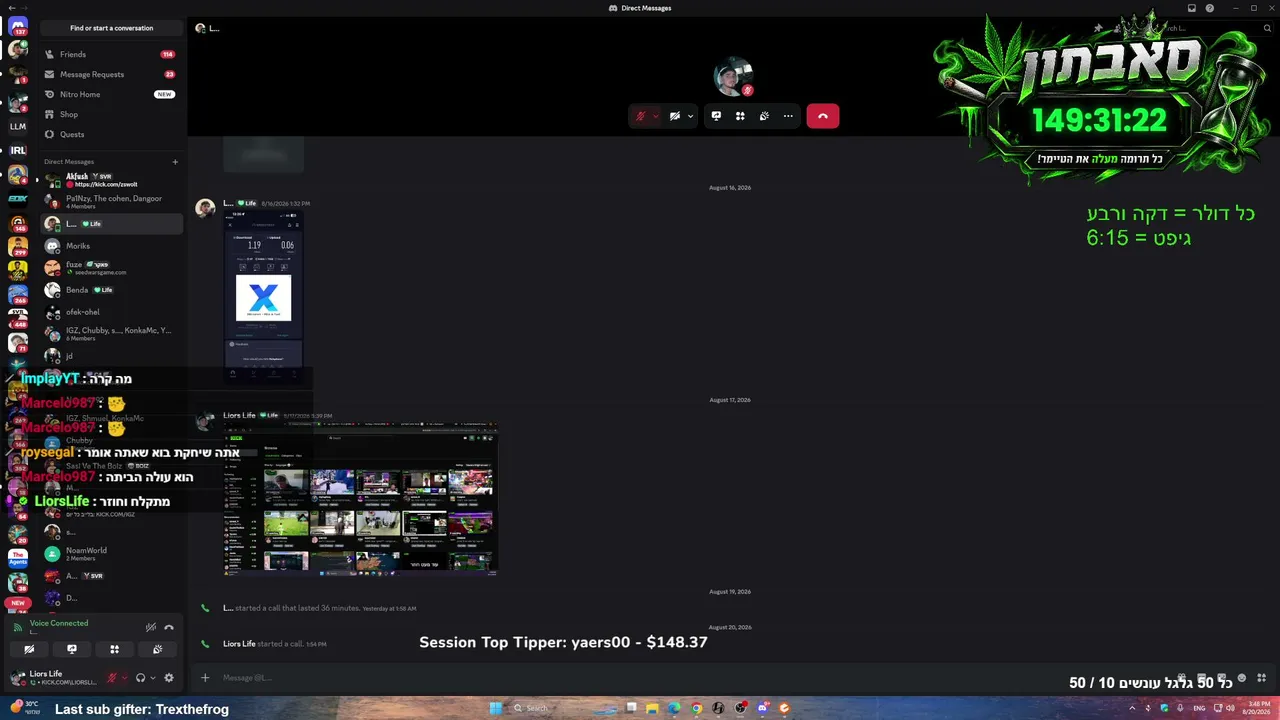Open Quests page
The image size is (1280, 720).
tap(111, 134)
